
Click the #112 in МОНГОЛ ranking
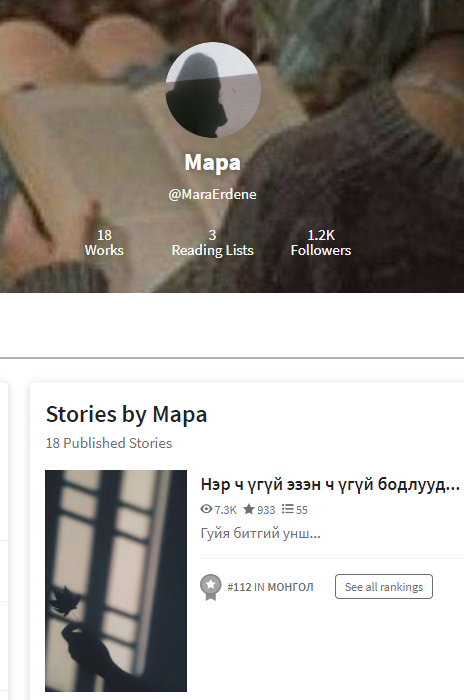click(x=270, y=587)
